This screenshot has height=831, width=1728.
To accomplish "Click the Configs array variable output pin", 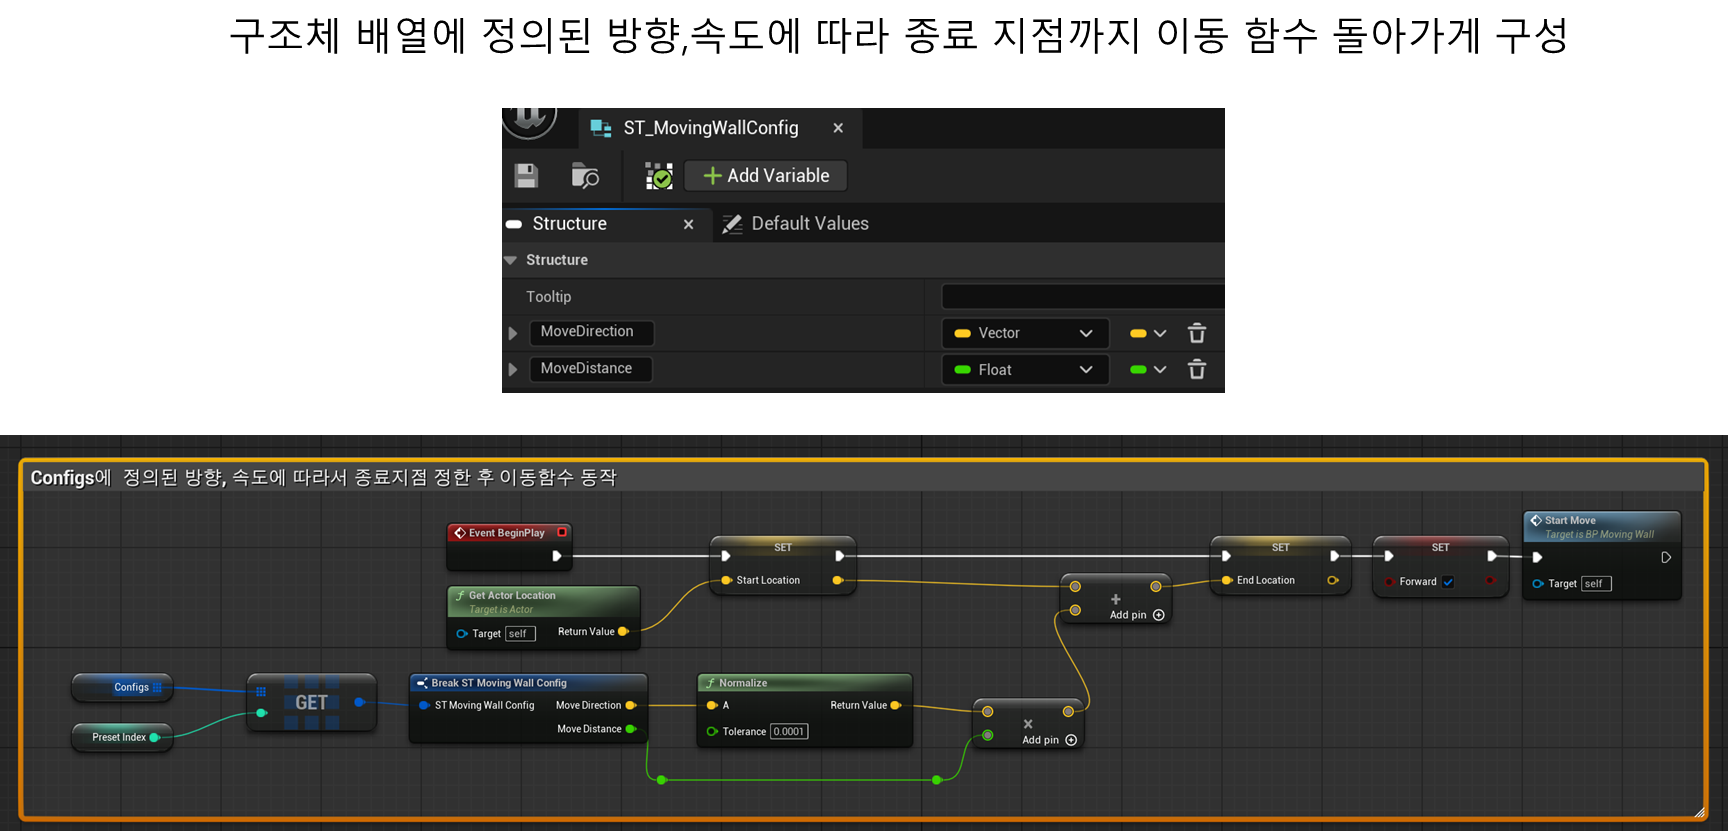I will coord(157,687).
